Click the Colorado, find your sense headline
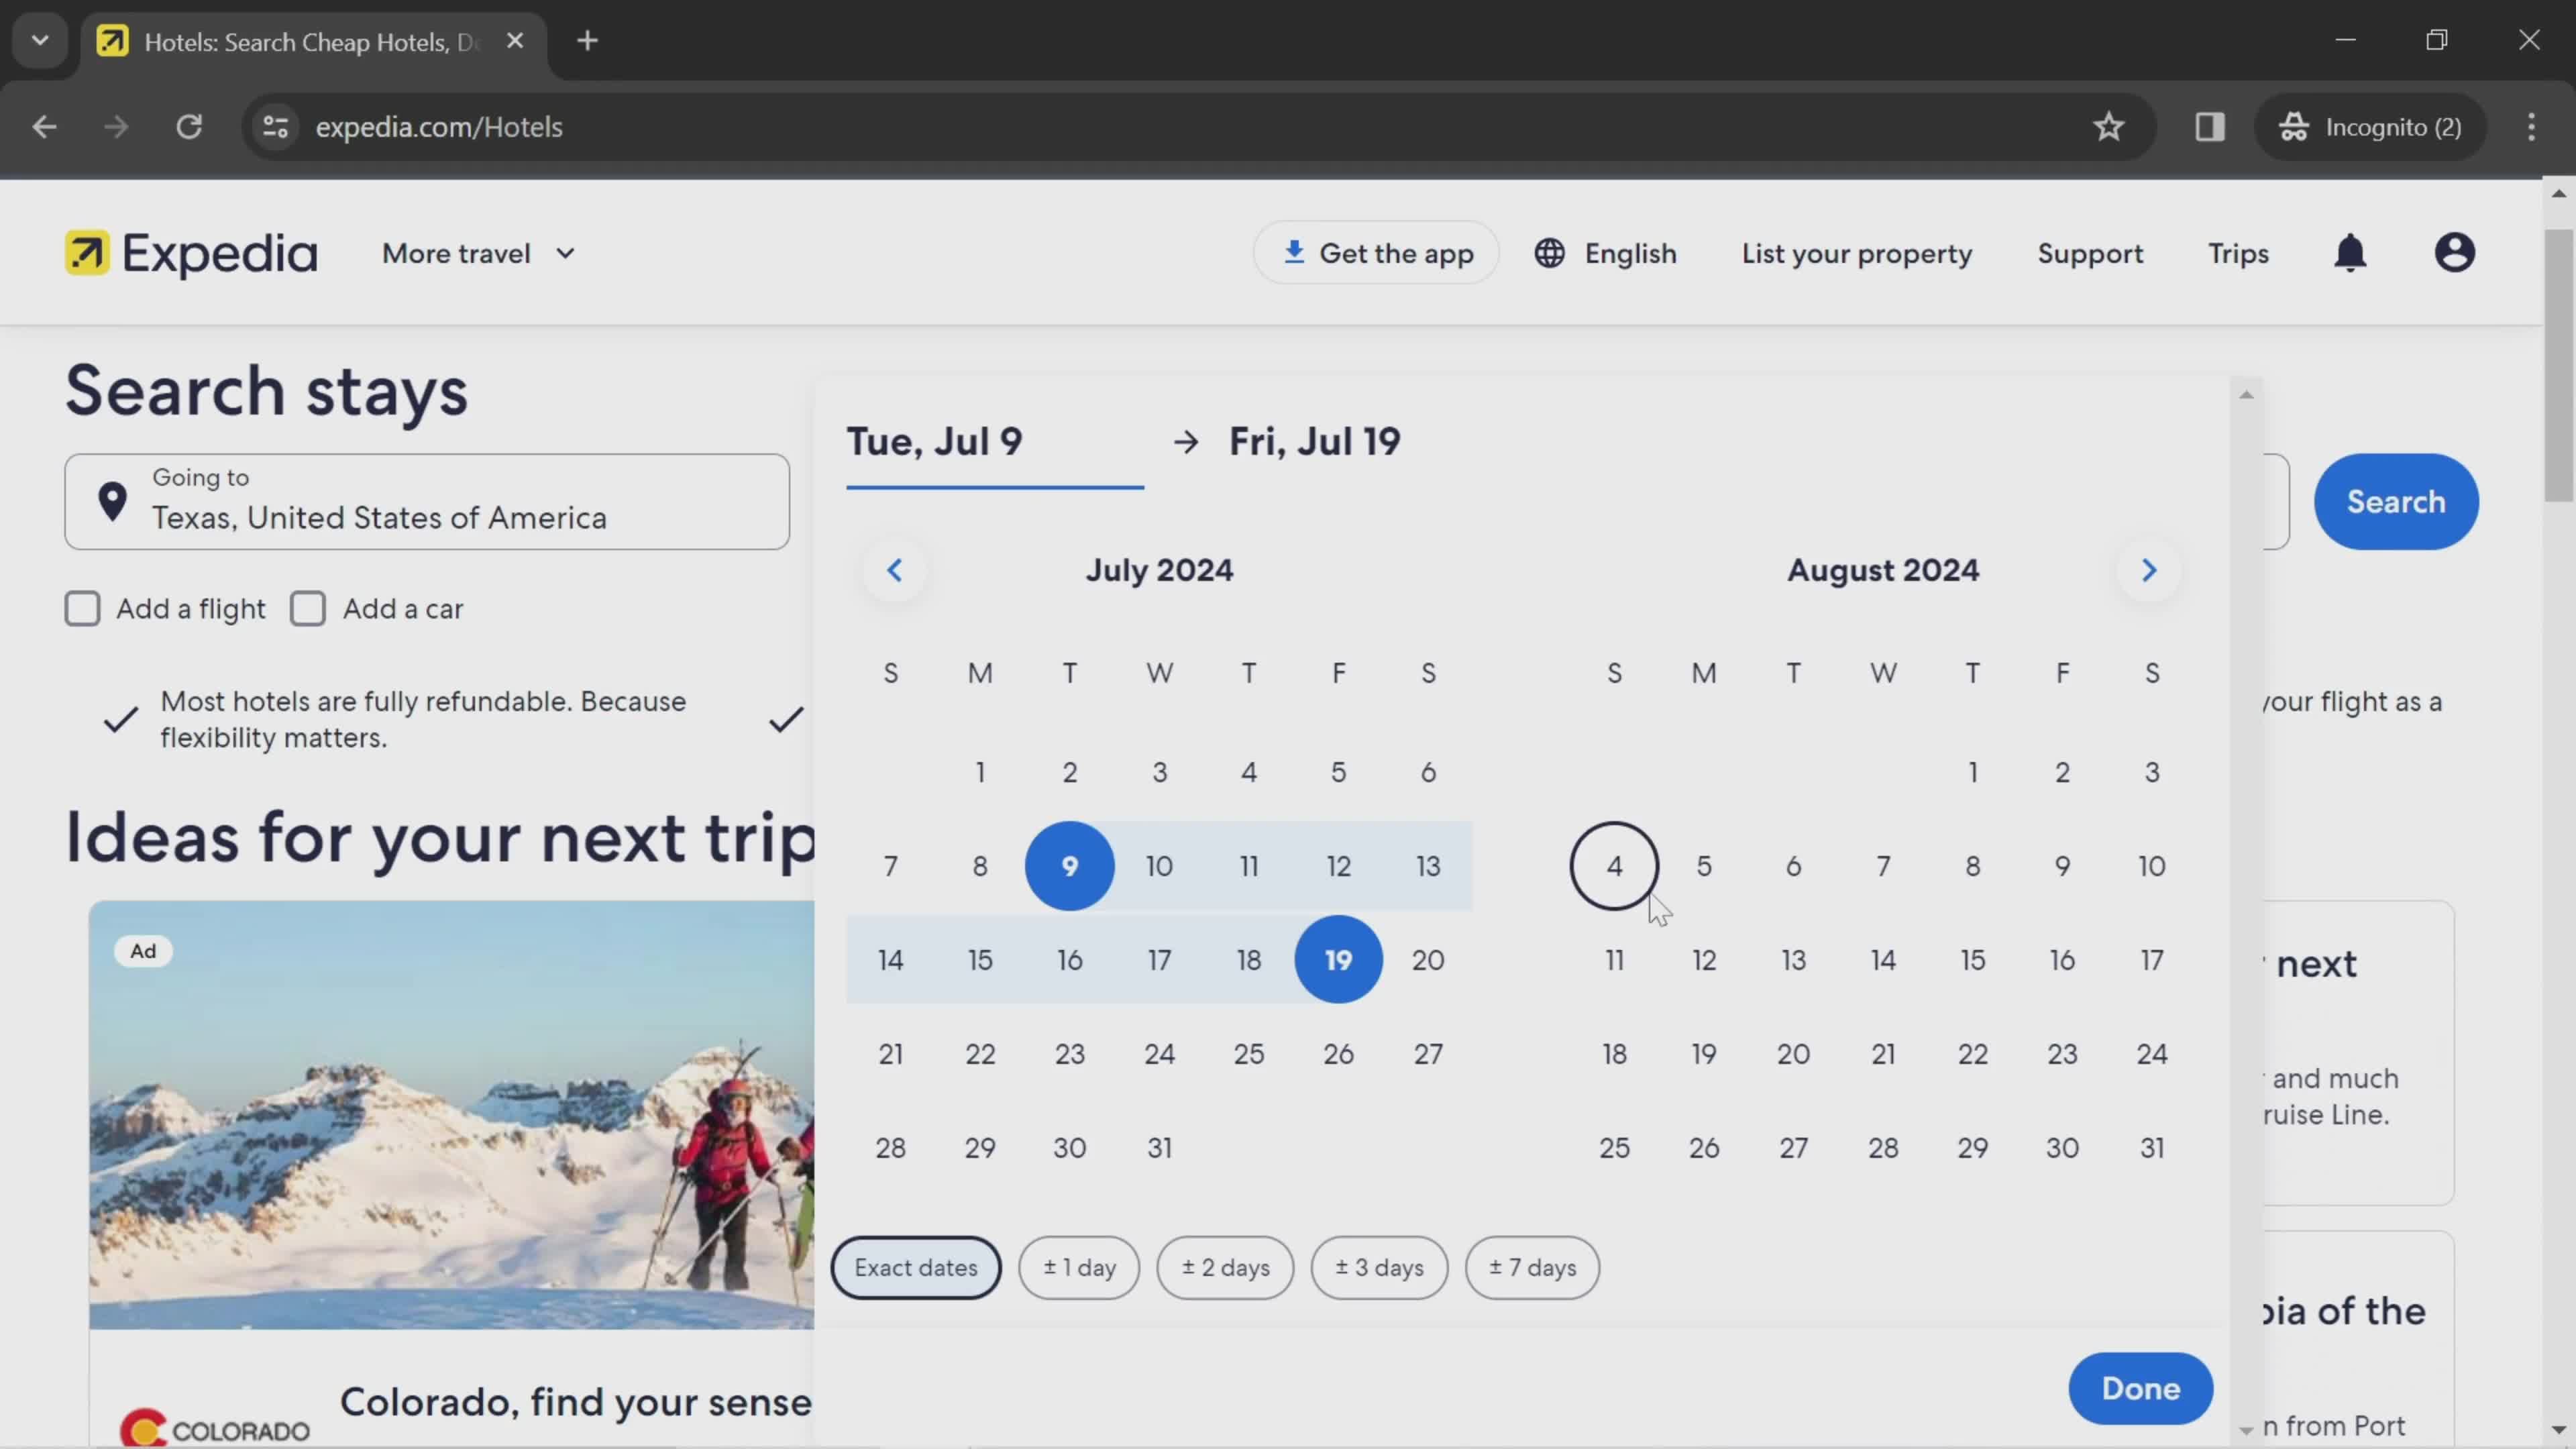 (x=576, y=1402)
